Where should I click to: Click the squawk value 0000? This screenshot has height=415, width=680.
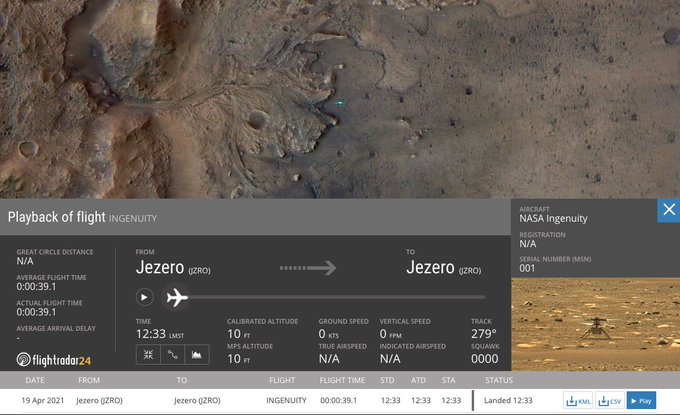(484, 359)
